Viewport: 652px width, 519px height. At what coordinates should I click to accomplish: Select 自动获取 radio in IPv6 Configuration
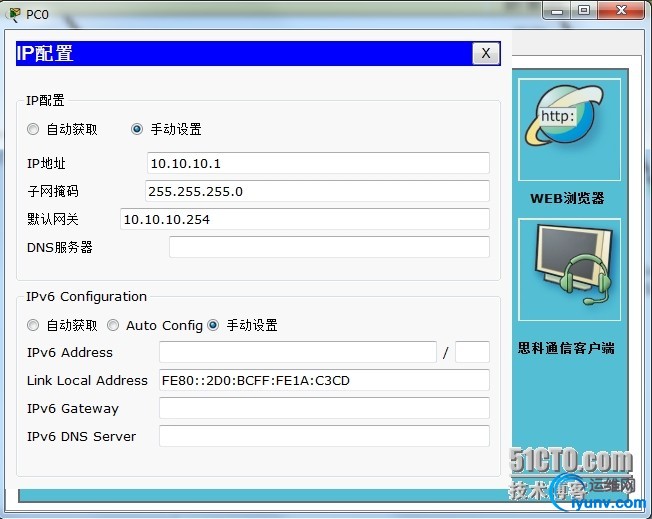point(33,325)
